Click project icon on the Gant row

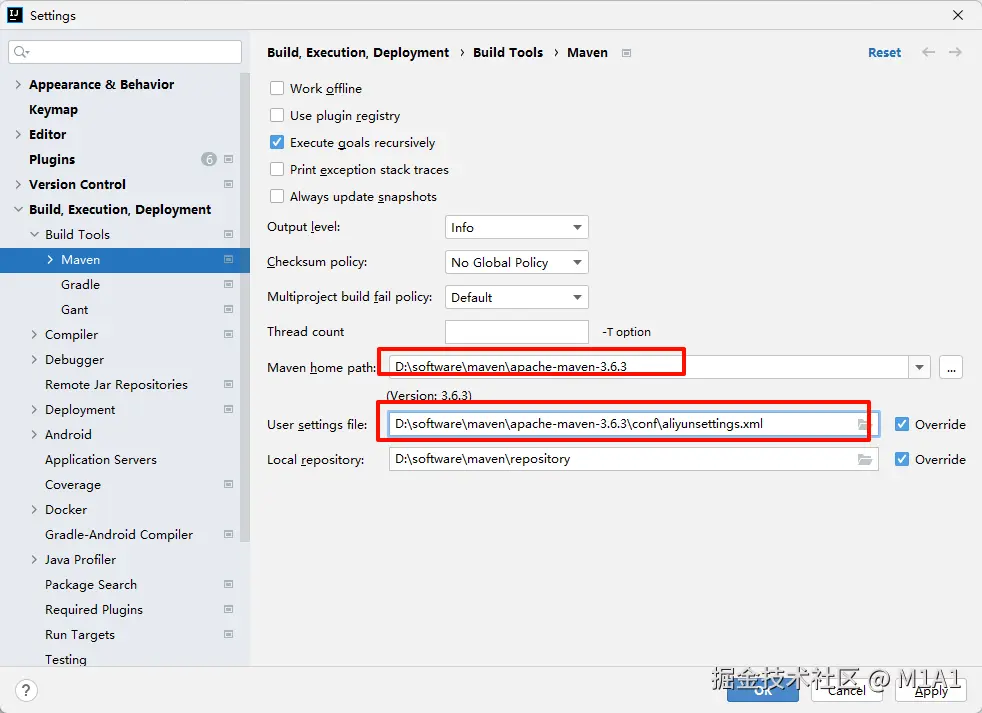click(x=229, y=310)
